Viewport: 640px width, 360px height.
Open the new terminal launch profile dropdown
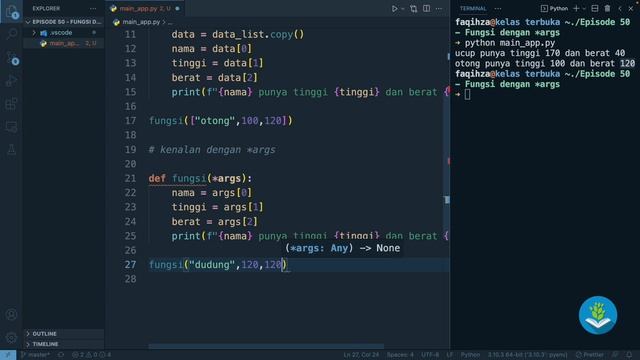coord(584,9)
